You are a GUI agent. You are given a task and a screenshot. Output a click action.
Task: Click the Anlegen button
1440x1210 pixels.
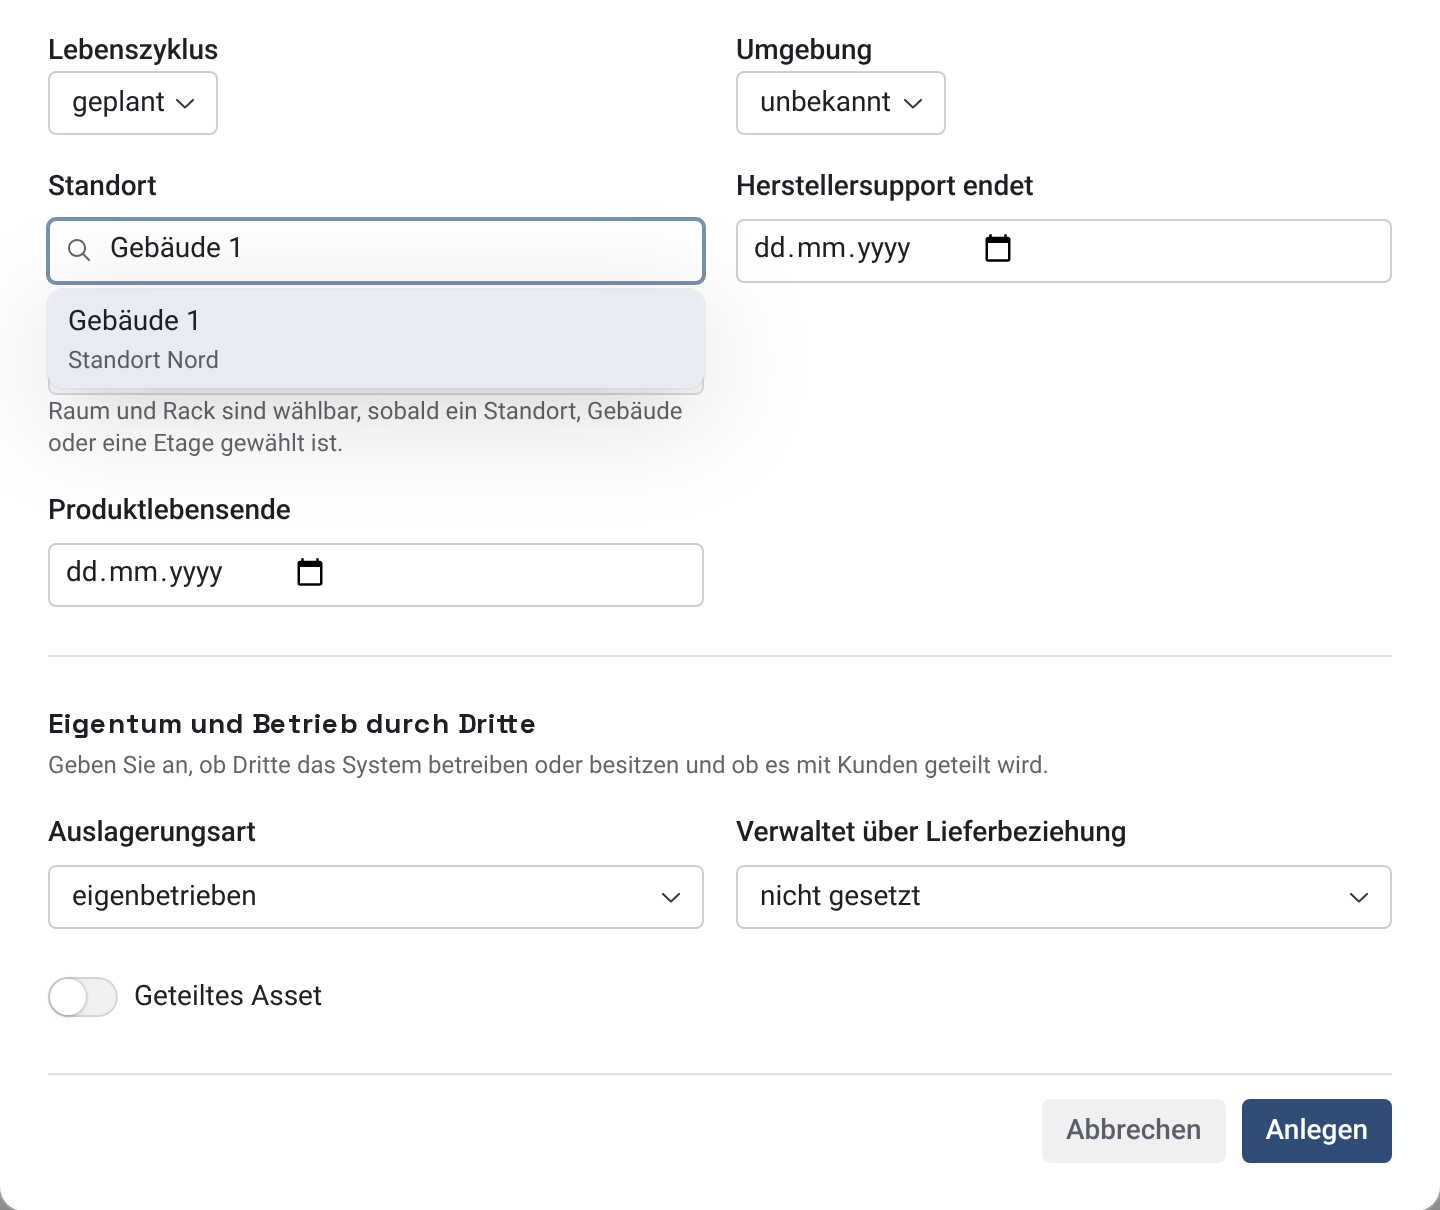(1317, 1131)
